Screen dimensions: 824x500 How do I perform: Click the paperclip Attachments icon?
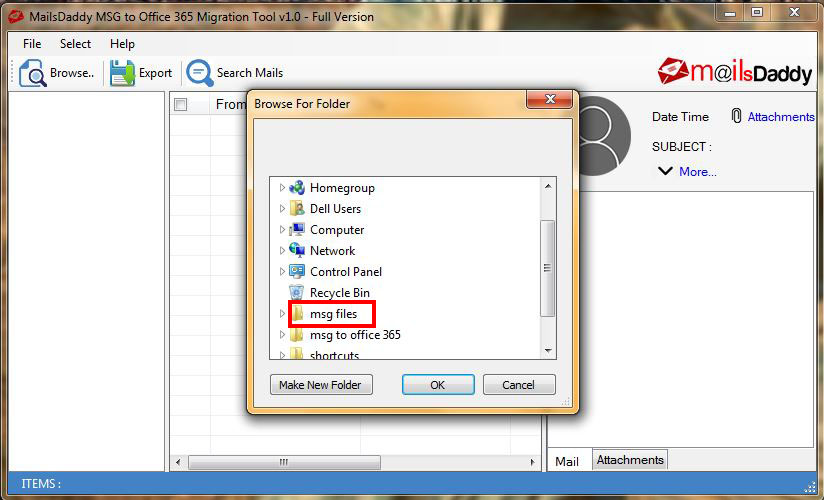click(x=736, y=117)
